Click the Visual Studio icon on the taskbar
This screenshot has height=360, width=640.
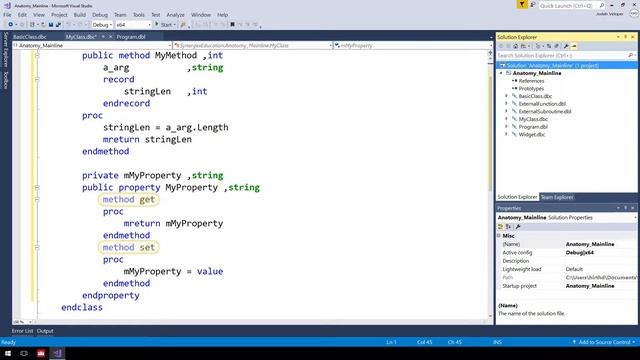(58, 353)
